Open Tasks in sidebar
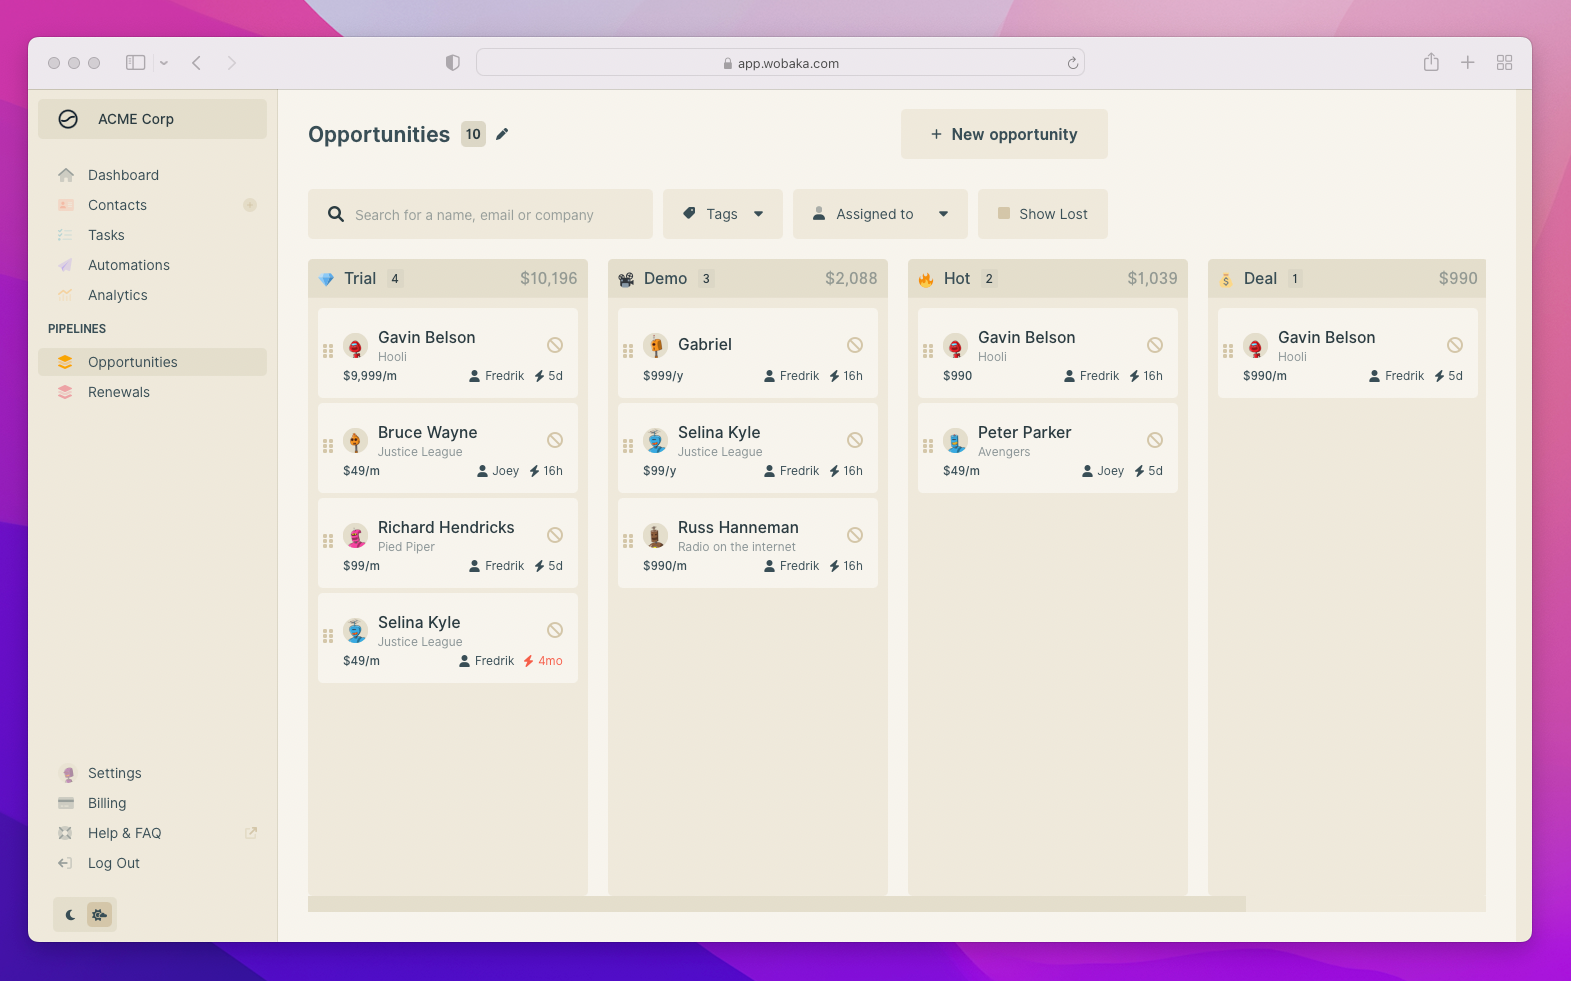The width and height of the screenshot is (1571, 981). [152, 235]
